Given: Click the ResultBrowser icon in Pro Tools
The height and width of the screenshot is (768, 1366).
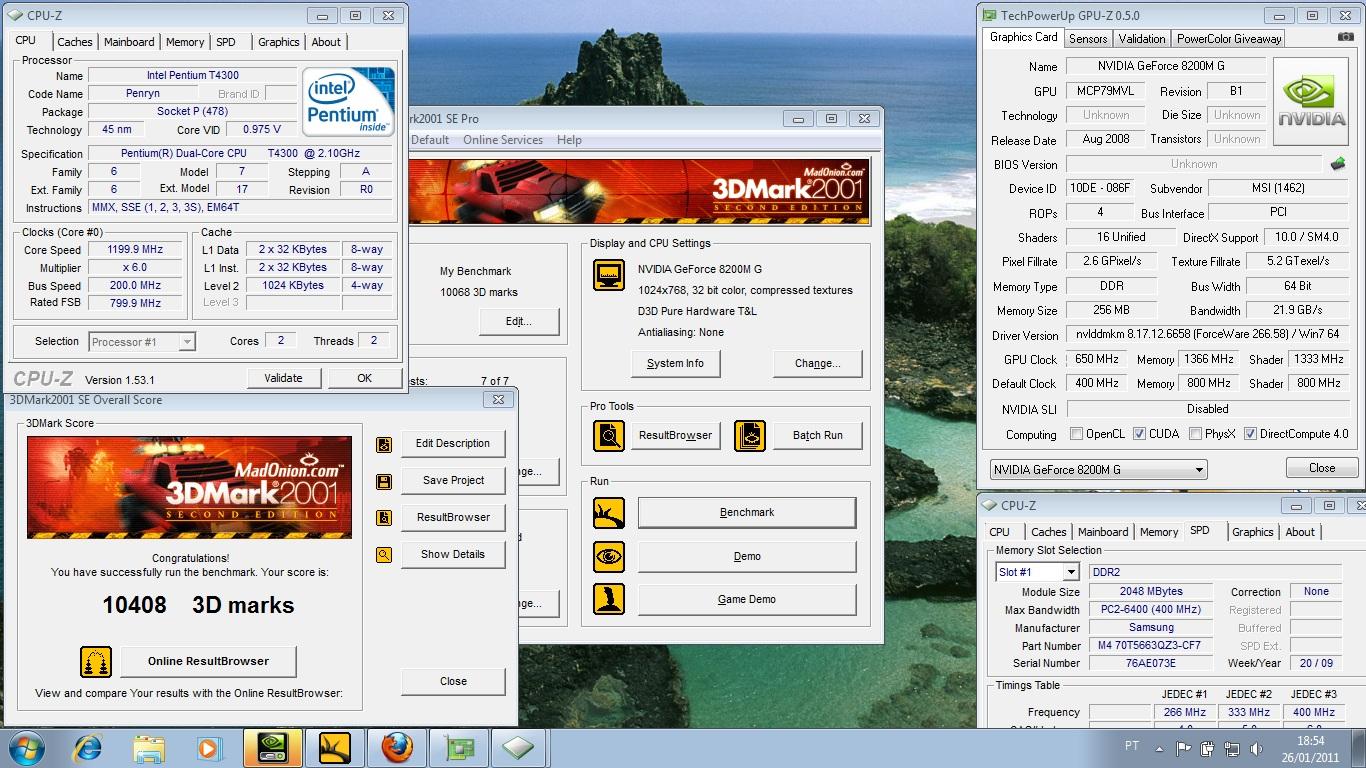Looking at the screenshot, I should (609, 435).
